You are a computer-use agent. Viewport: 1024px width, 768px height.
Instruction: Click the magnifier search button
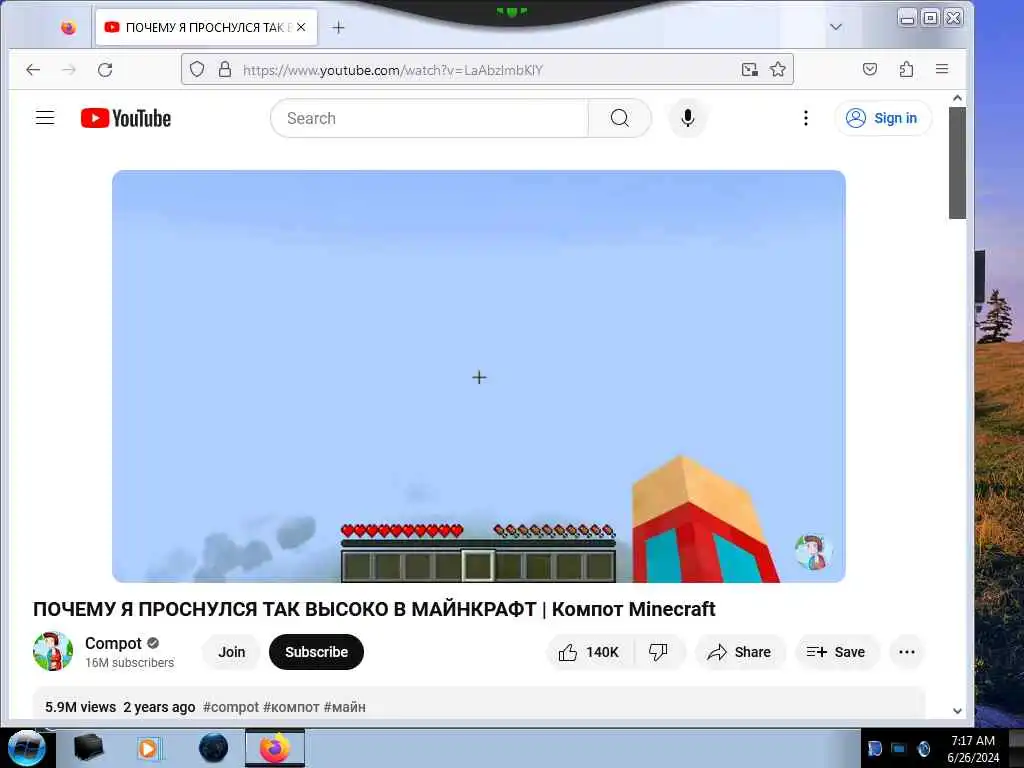tap(620, 118)
